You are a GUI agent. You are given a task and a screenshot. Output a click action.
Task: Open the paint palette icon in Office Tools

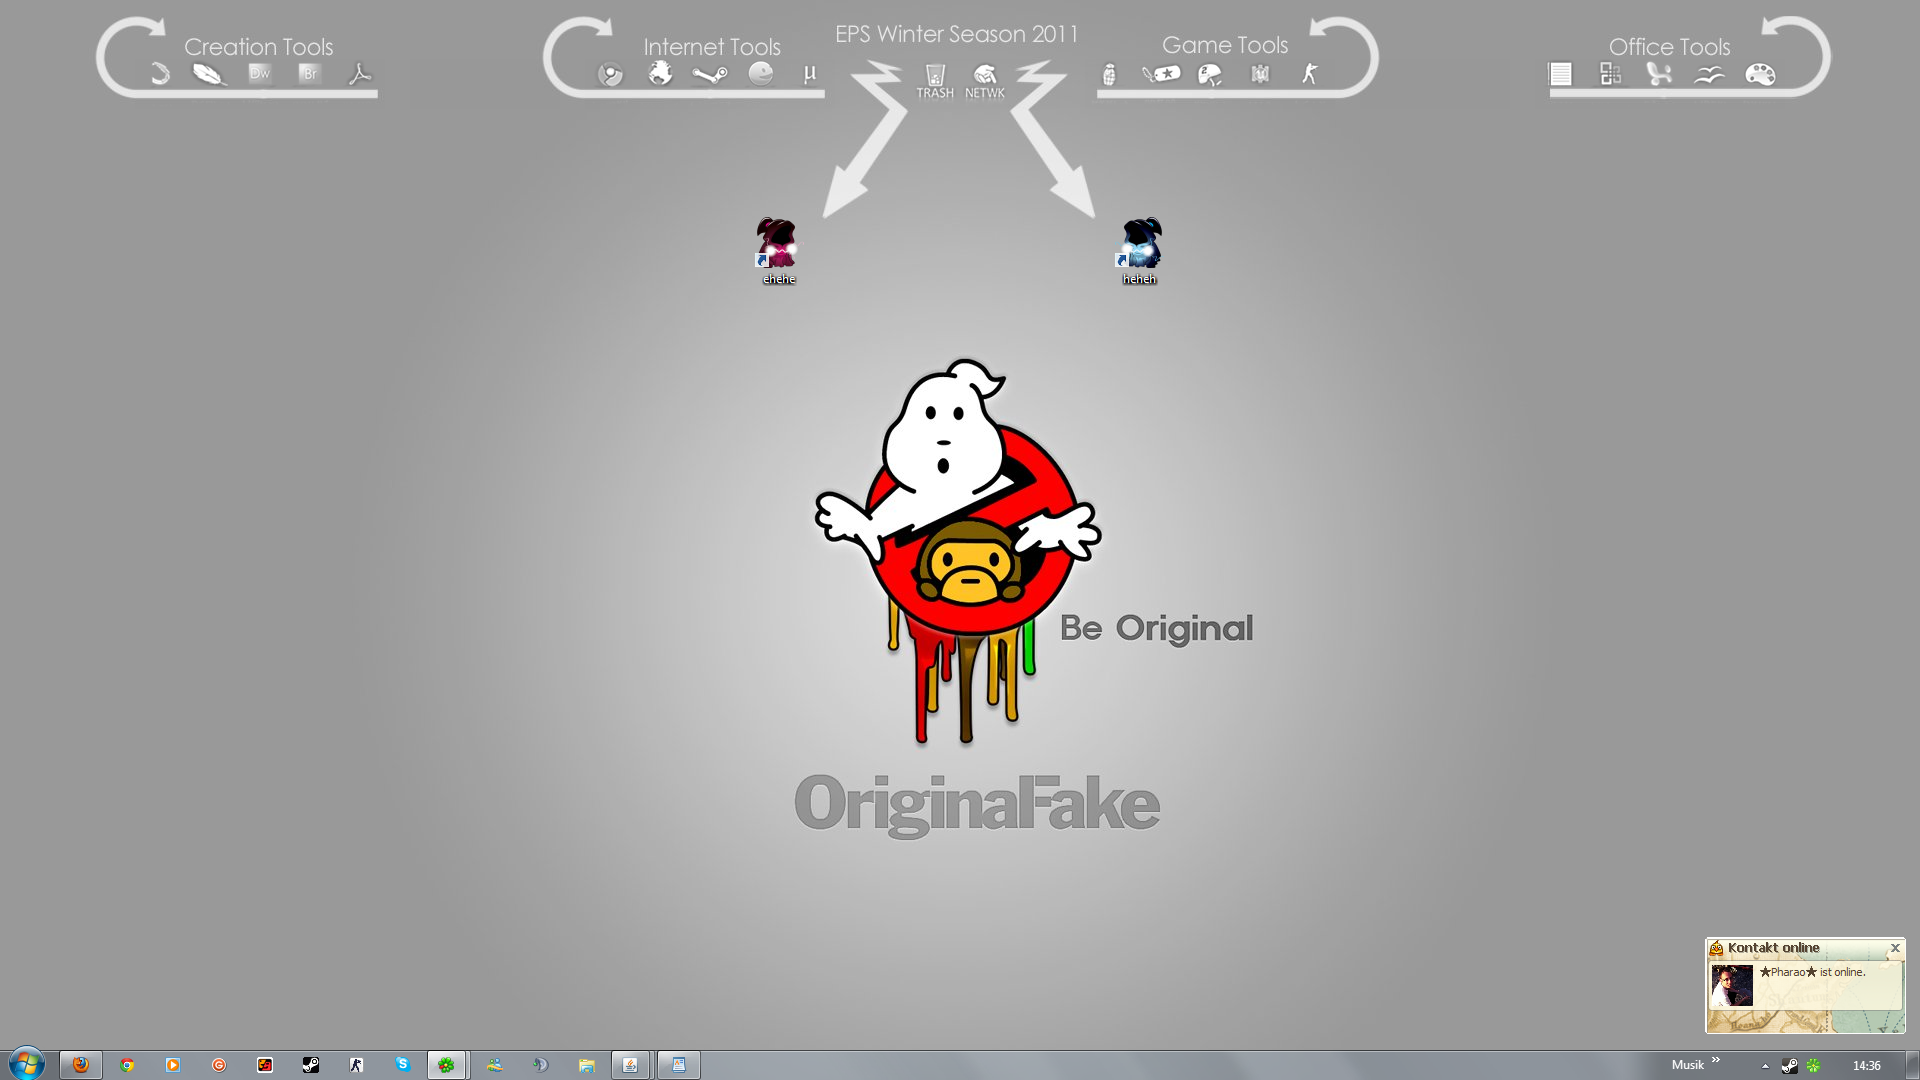1760,74
